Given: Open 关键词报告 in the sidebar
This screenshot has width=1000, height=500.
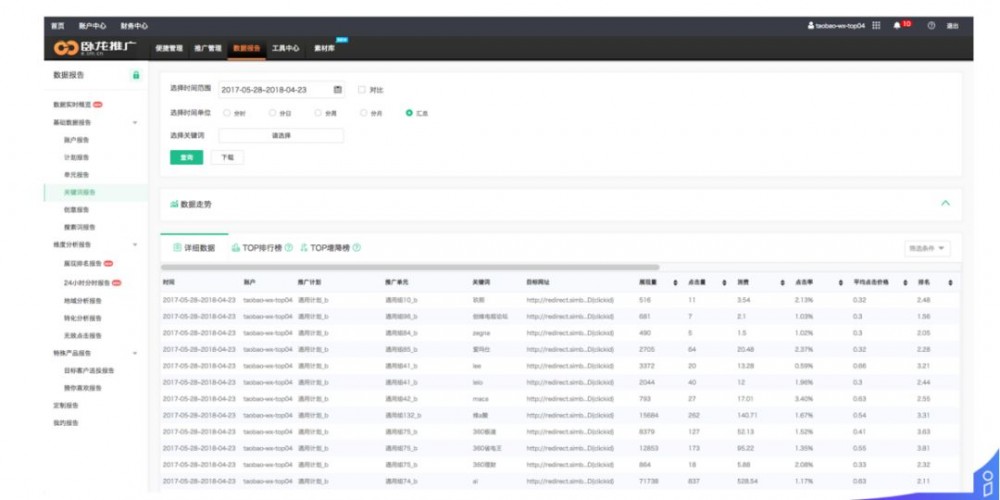Looking at the screenshot, I should pyautogui.click(x=80, y=193).
